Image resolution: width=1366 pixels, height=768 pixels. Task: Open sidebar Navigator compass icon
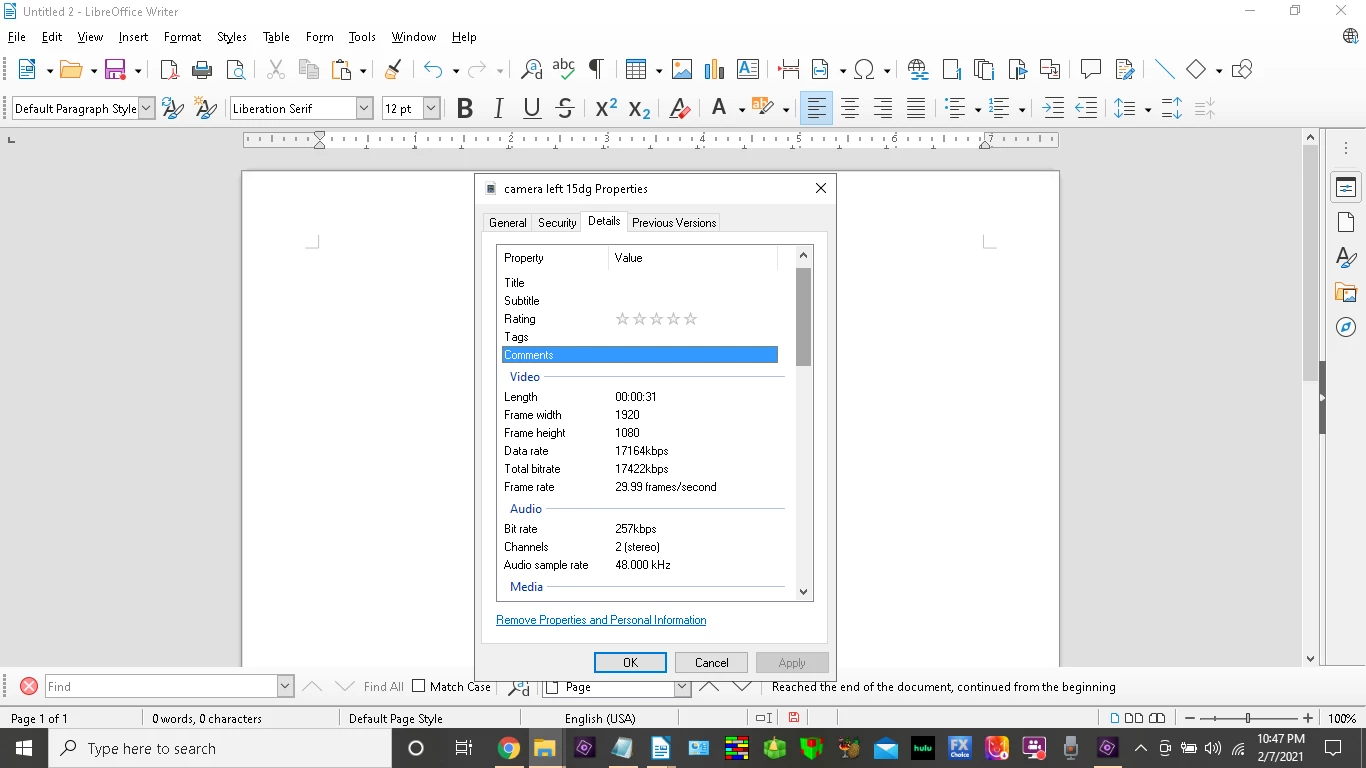[1346, 328]
